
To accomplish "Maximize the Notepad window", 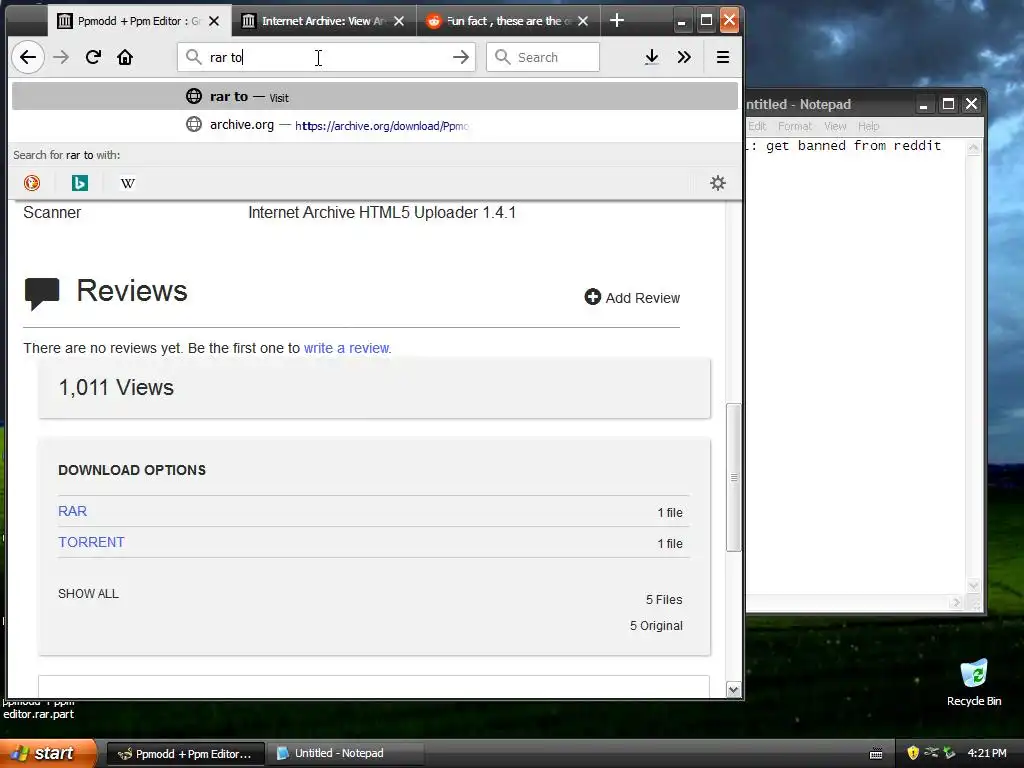I will pos(948,104).
